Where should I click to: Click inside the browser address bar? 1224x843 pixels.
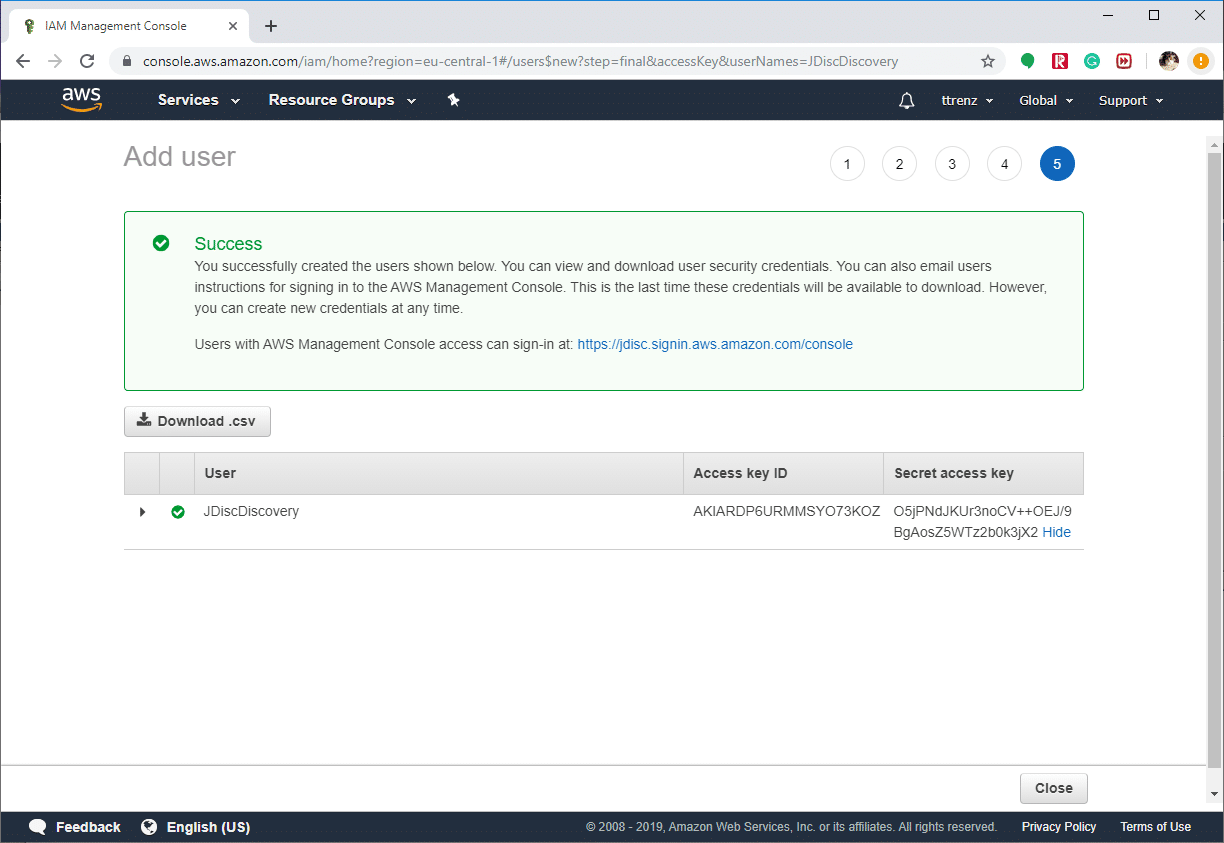tap(500, 61)
